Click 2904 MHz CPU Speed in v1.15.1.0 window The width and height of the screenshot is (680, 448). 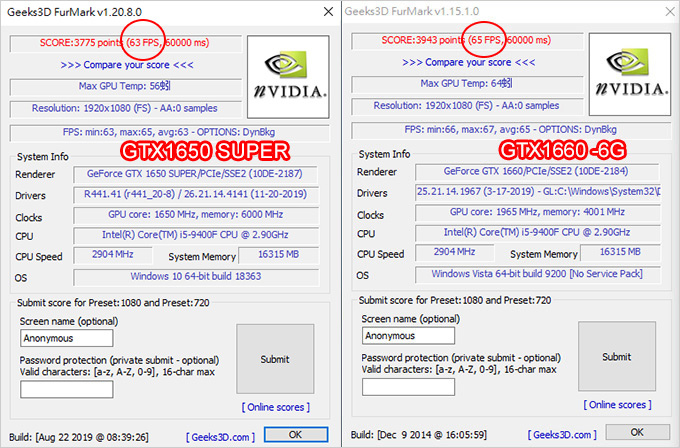[x=454, y=252]
